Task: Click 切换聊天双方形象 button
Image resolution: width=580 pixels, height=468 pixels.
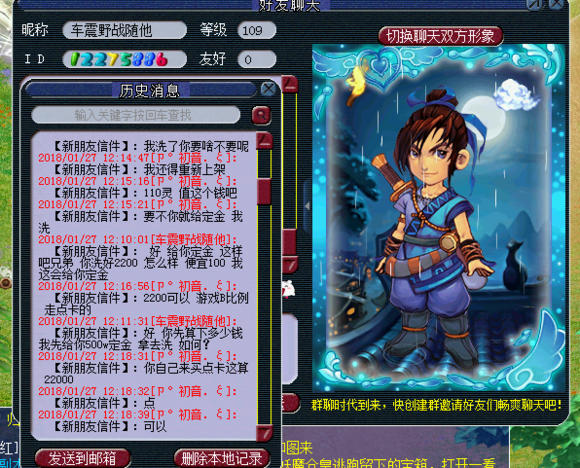Action: (x=440, y=36)
